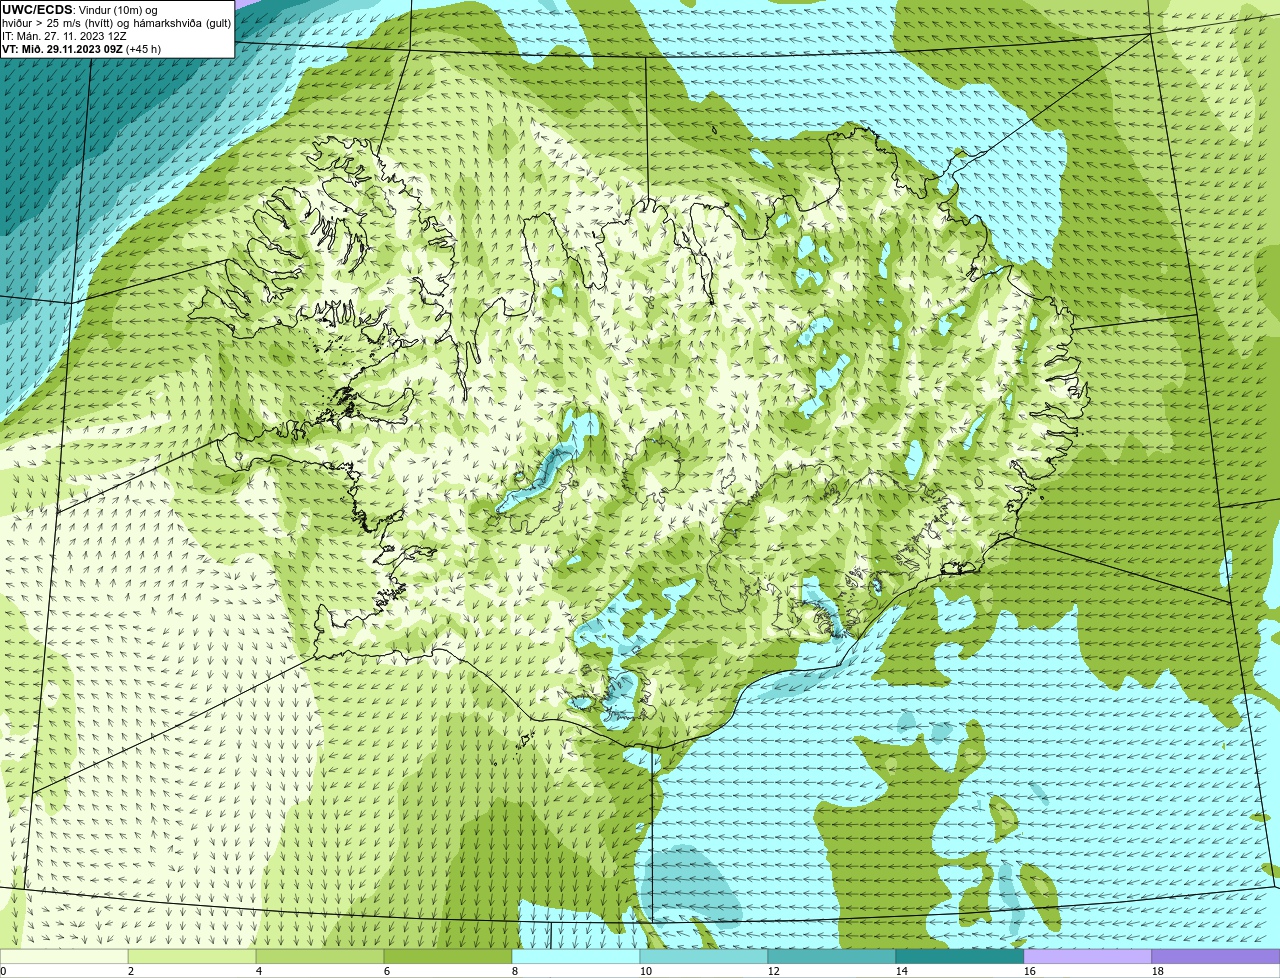Click the light green 2–4 legend swatch
This screenshot has height=978, width=1280.
[x=194, y=957]
